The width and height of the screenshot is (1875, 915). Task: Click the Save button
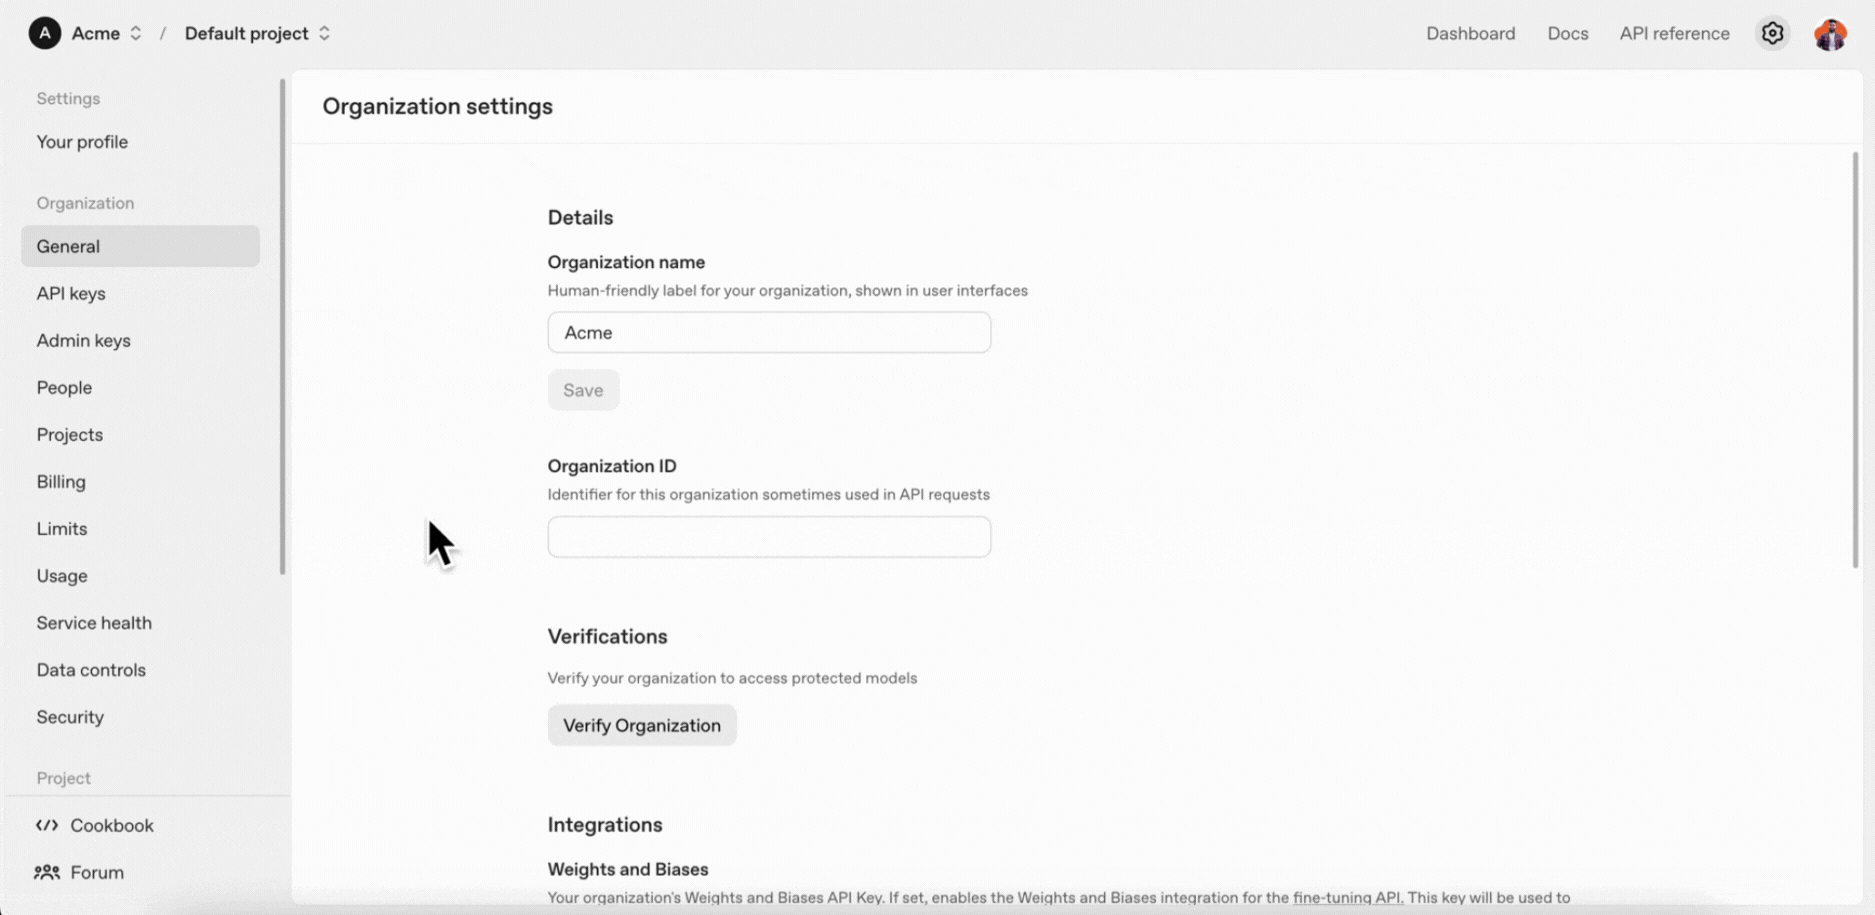pos(583,390)
